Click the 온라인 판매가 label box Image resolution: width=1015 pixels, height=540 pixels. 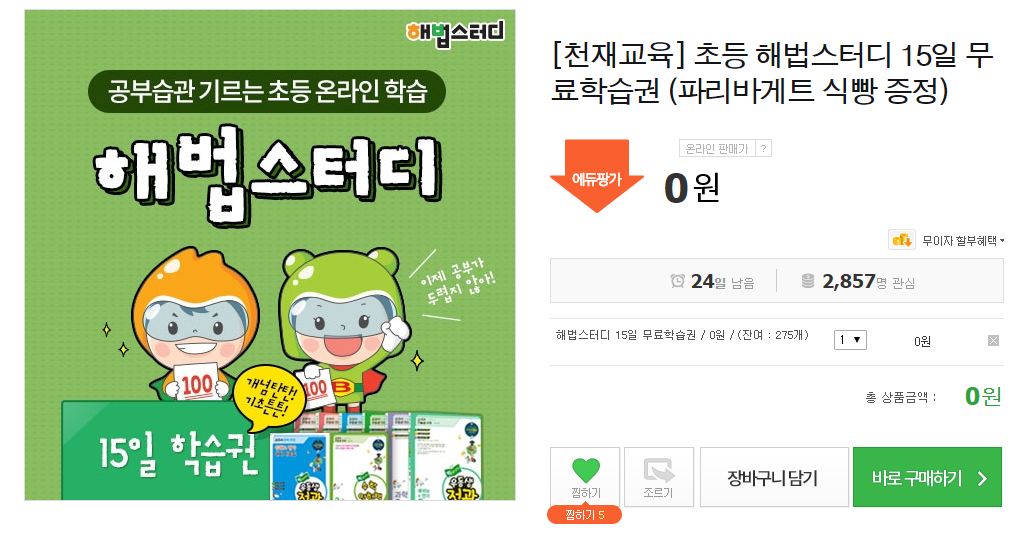click(717, 148)
